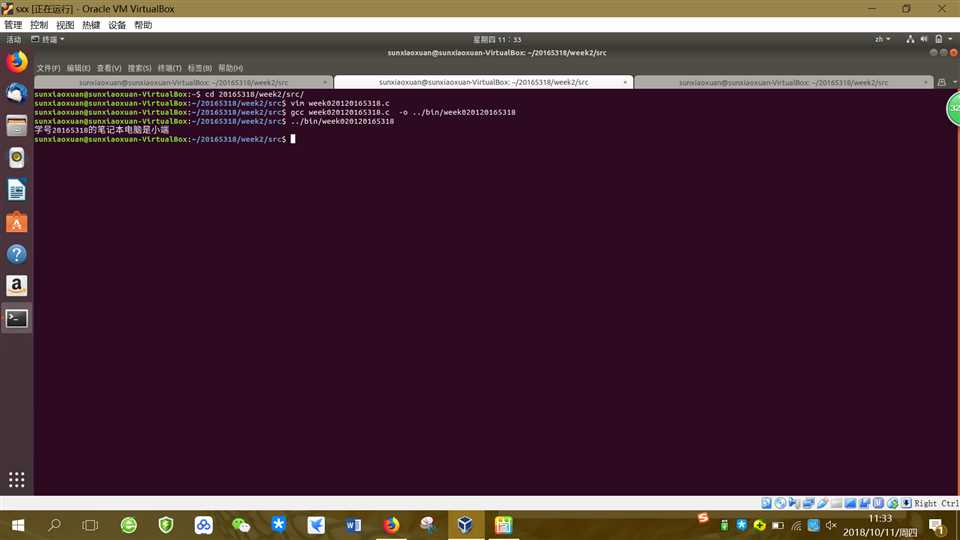
Task: Open the new terminal tab button
Action: click(x=942, y=82)
